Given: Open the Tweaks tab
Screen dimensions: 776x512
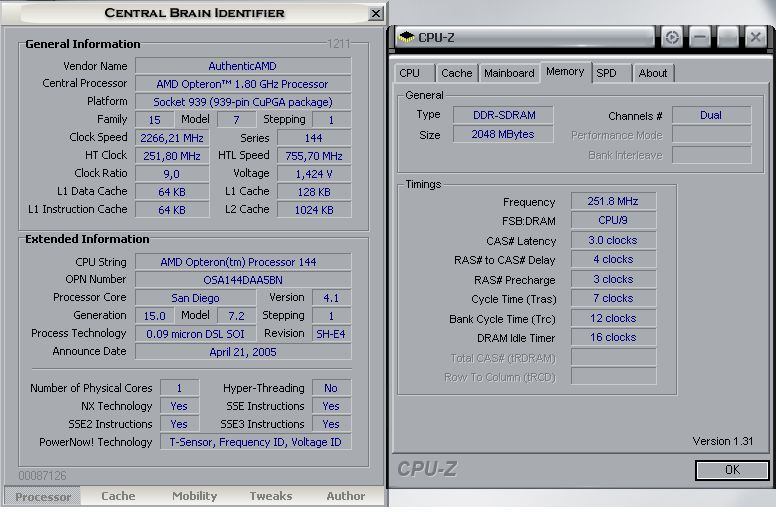Looking at the screenshot, I should click(271, 496).
